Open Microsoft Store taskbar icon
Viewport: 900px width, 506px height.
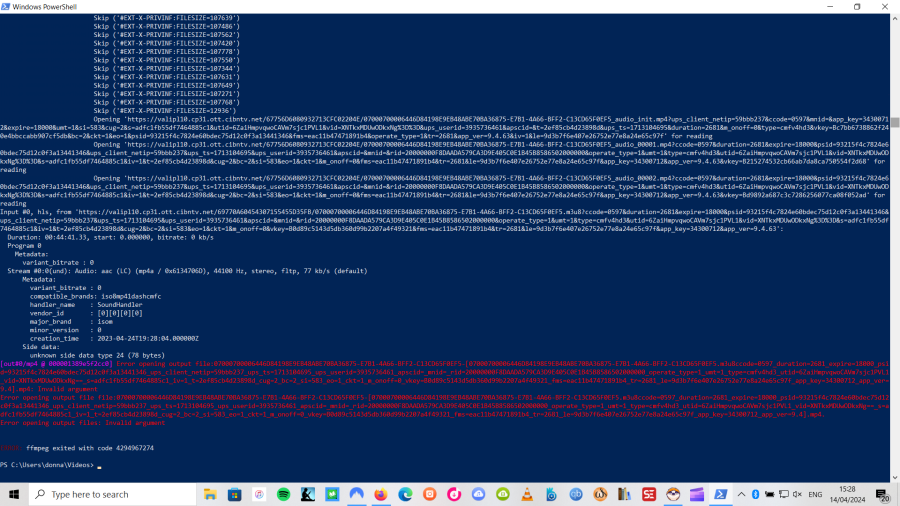click(x=235, y=495)
